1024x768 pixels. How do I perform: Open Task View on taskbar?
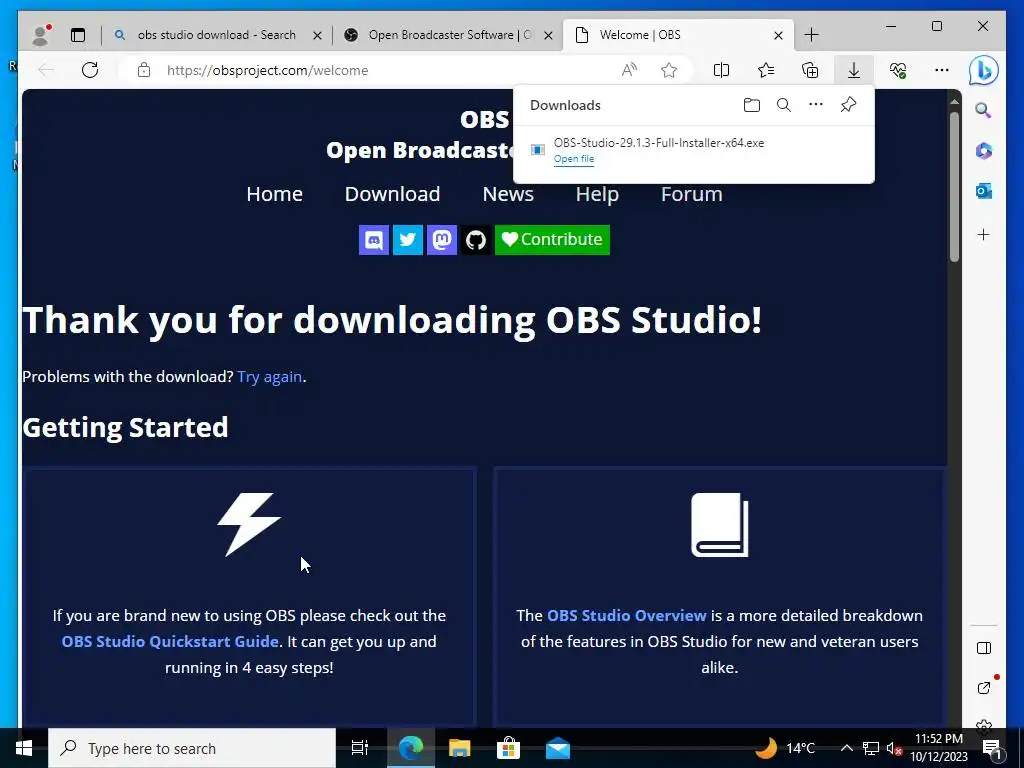pyautogui.click(x=360, y=748)
